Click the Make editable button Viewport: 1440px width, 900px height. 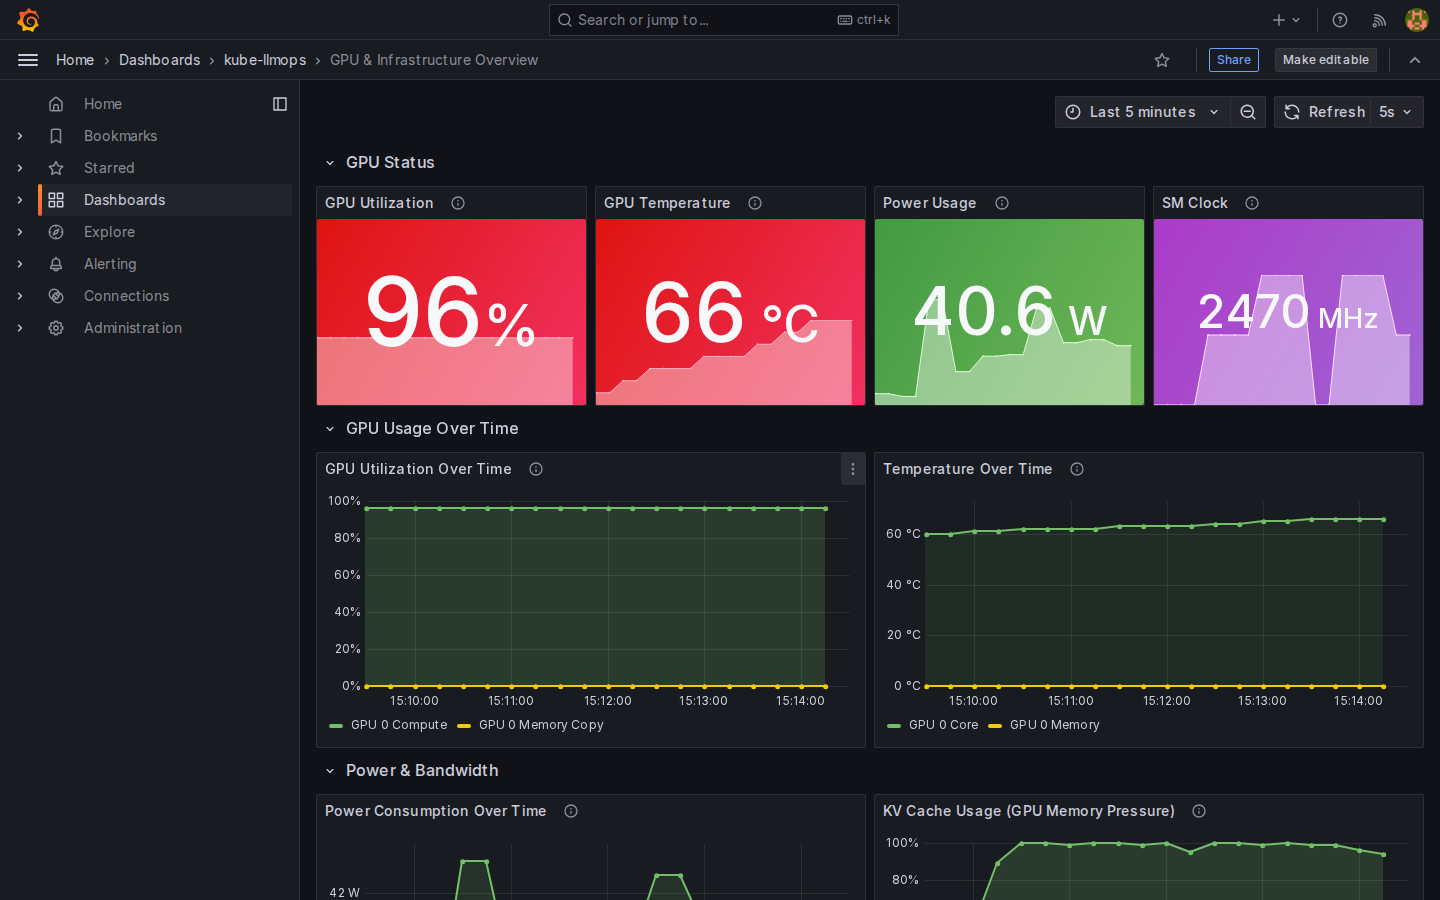pyautogui.click(x=1326, y=60)
